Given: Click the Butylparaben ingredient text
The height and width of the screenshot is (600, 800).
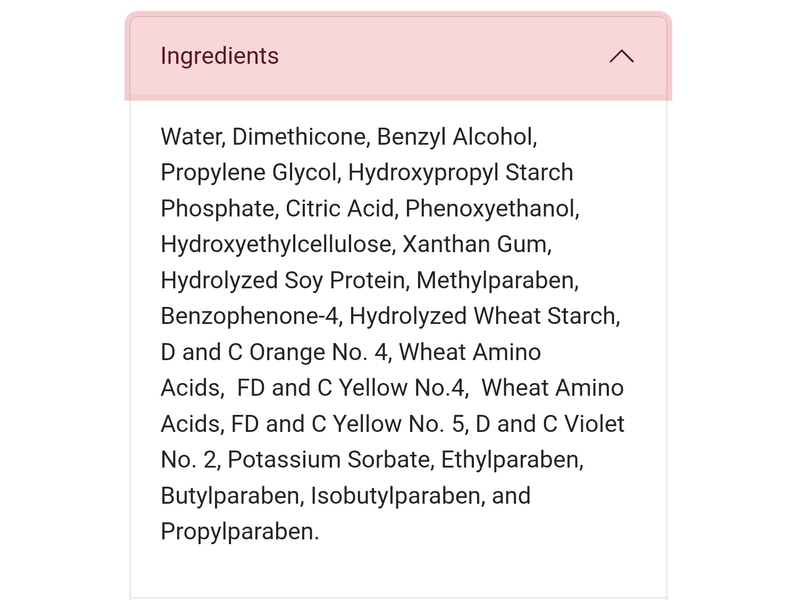Looking at the screenshot, I should [x=230, y=496].
